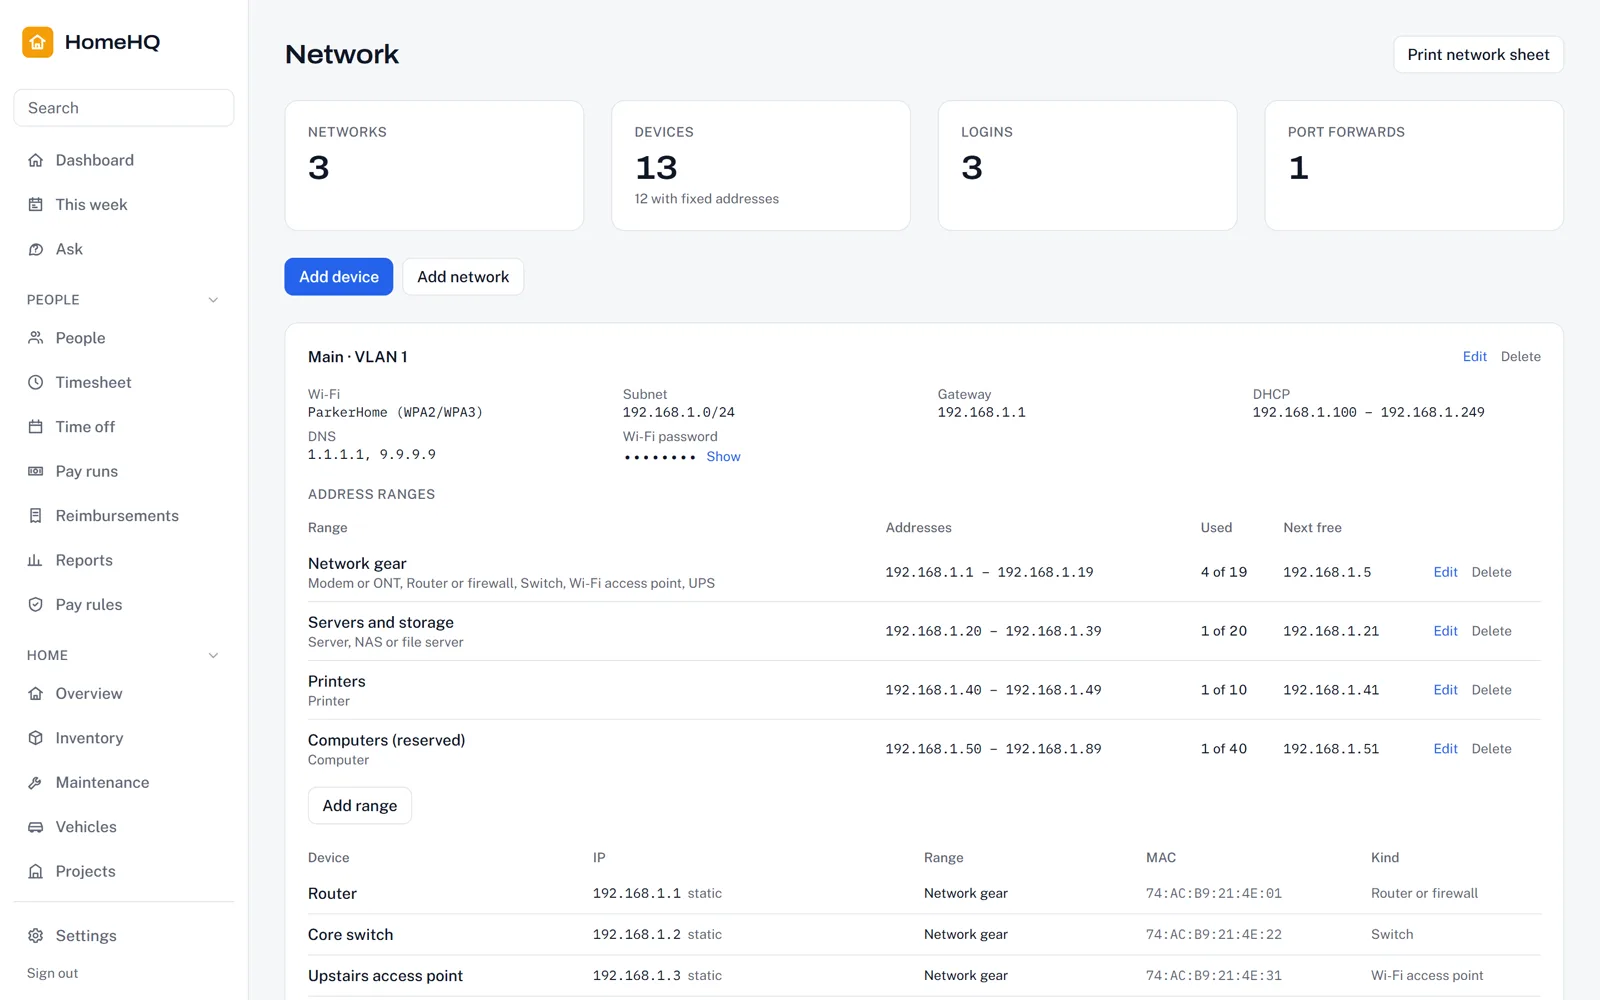Viewport: 1600px width, 1000px height.
Task: Show the Wi-Fi password
Action: tap(723, 457)
